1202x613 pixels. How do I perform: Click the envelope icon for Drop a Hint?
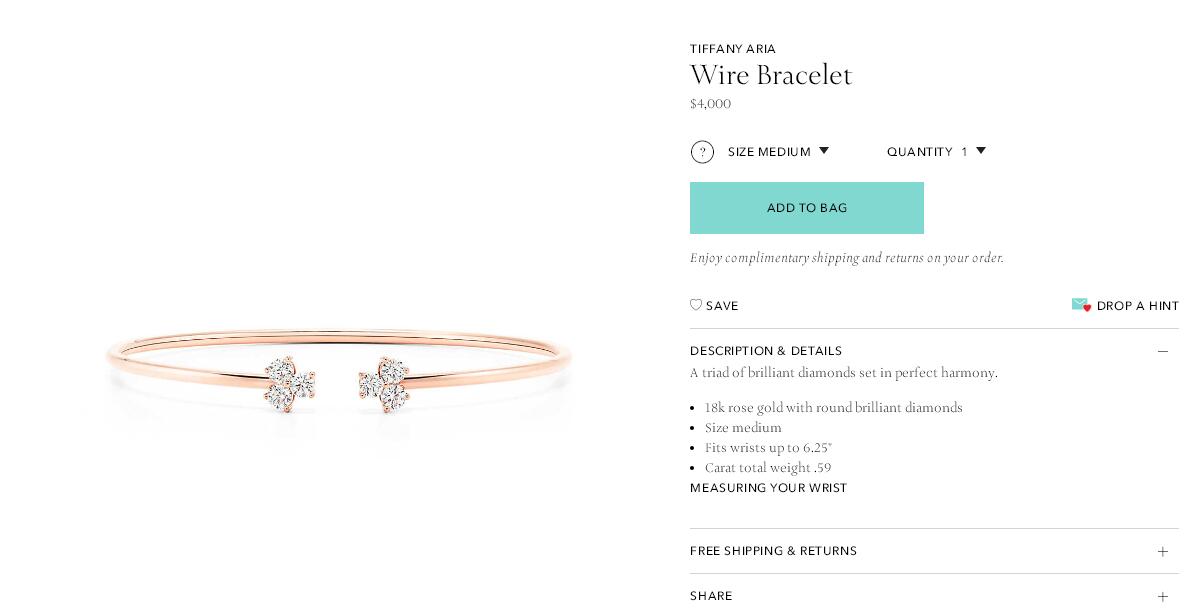pos(1081,305)
